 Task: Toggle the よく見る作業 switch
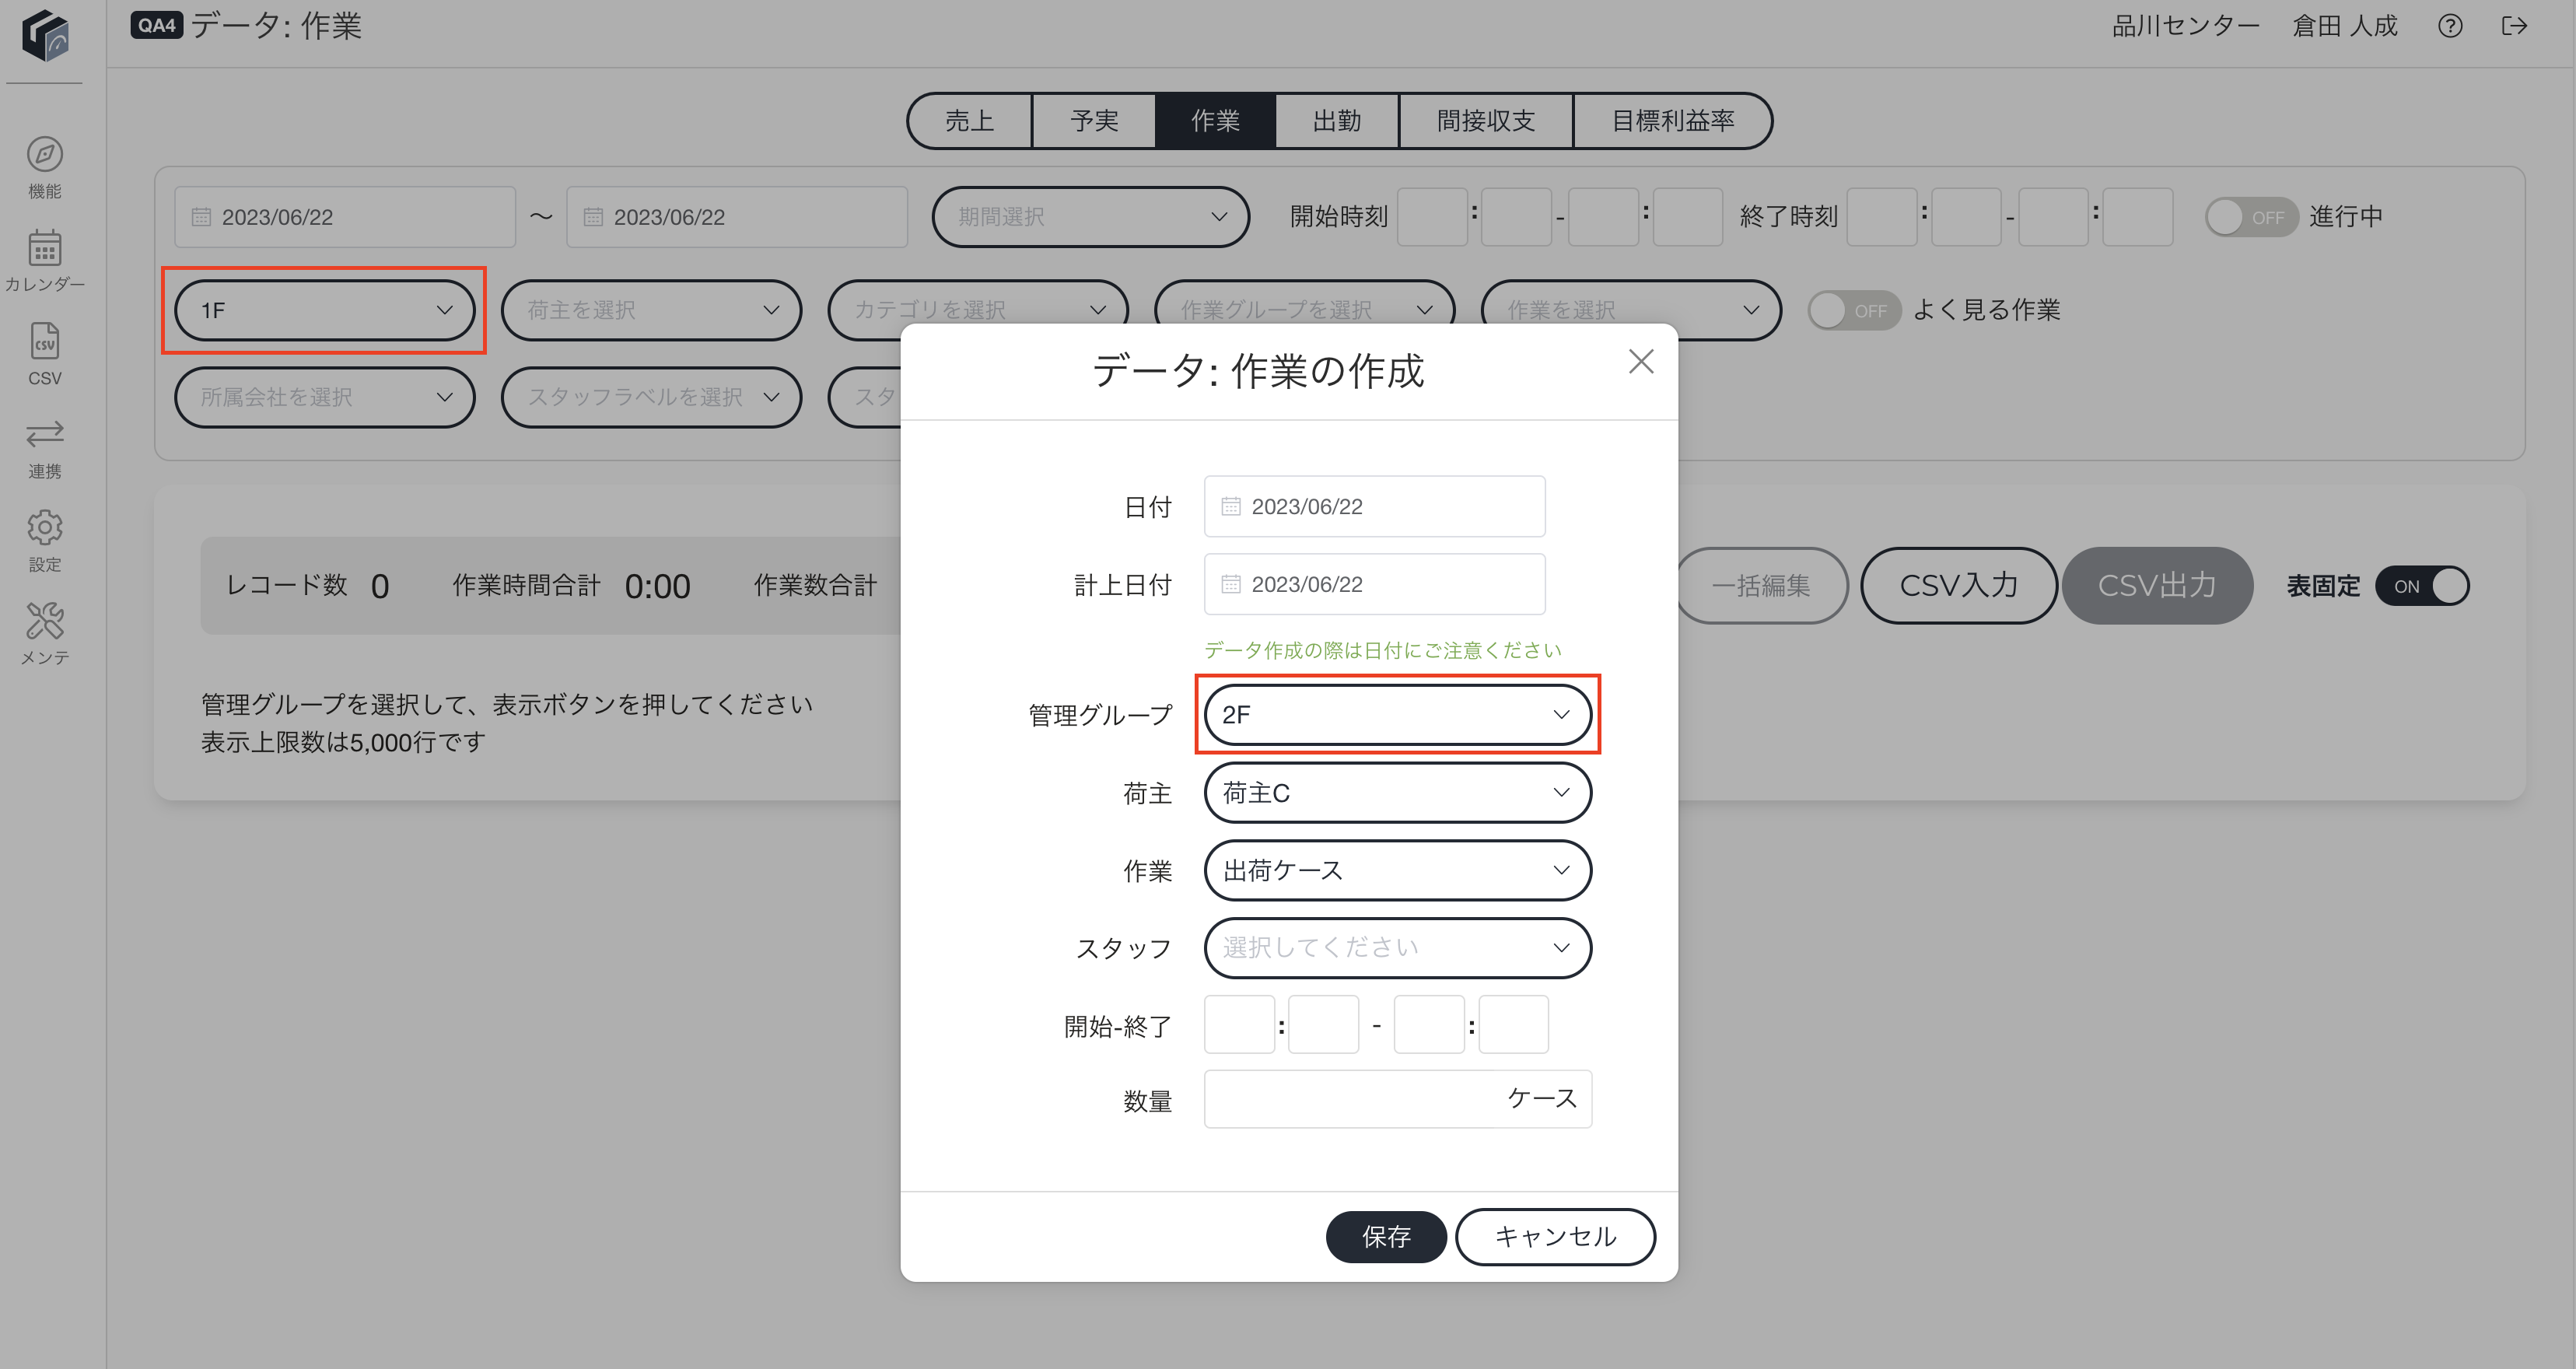click(x=1854, y=311)
